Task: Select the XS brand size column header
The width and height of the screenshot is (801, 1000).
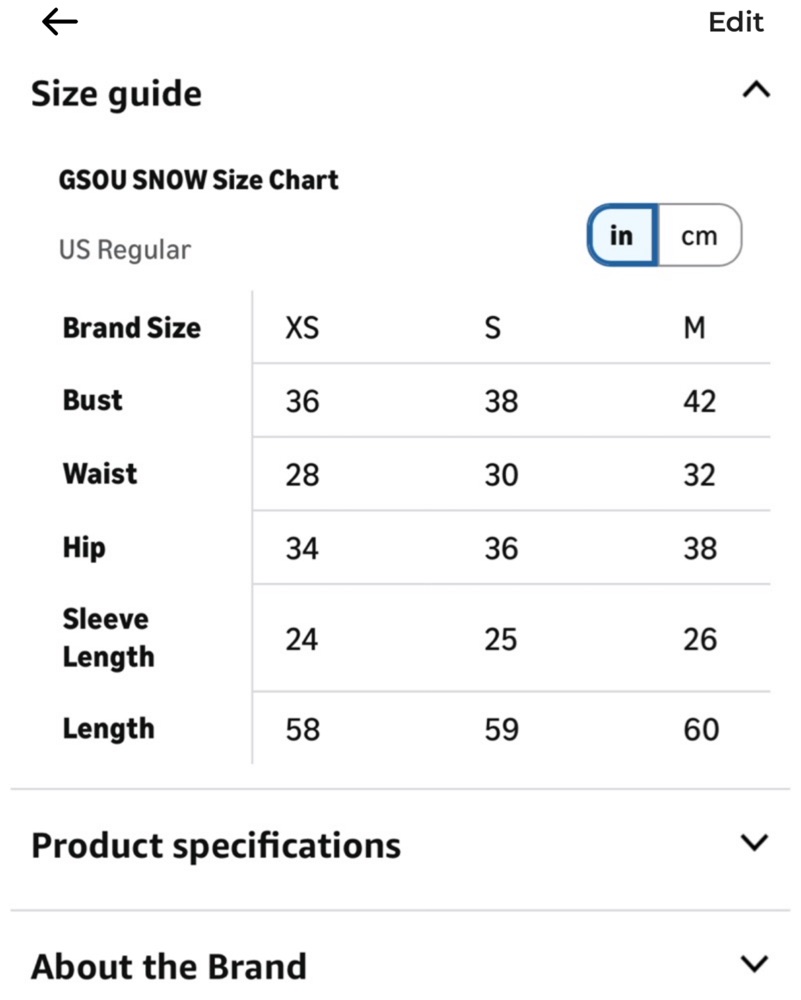Action: 302,328
